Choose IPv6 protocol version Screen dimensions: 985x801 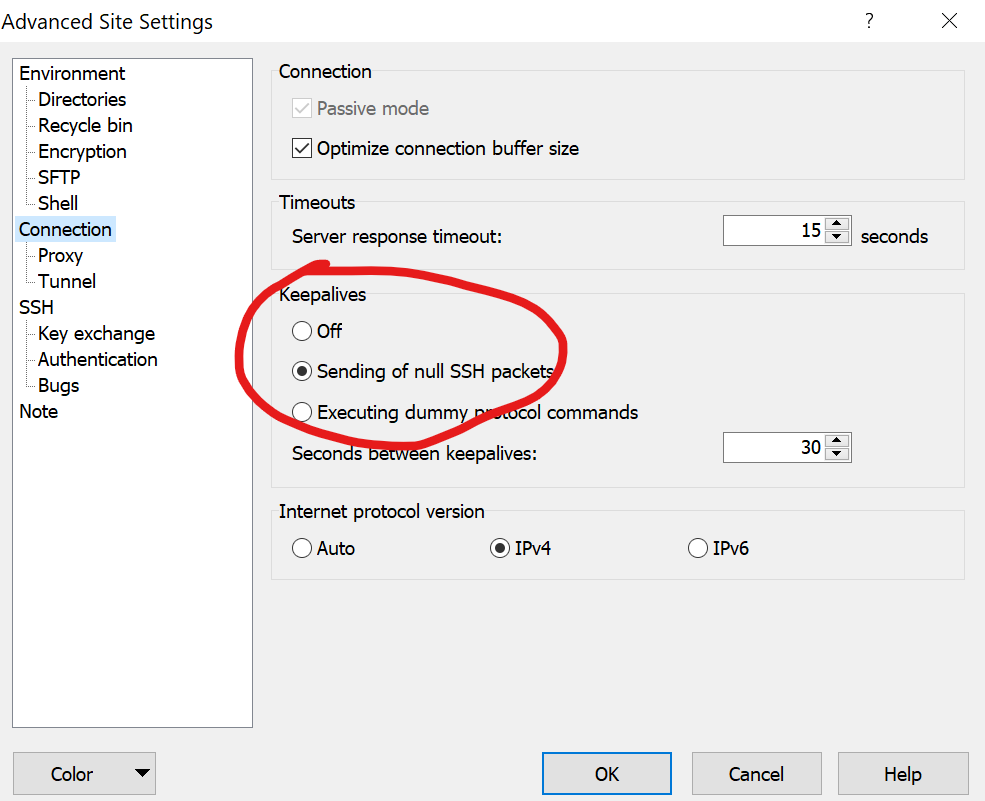pyautogui.click(x=698, y=548)
